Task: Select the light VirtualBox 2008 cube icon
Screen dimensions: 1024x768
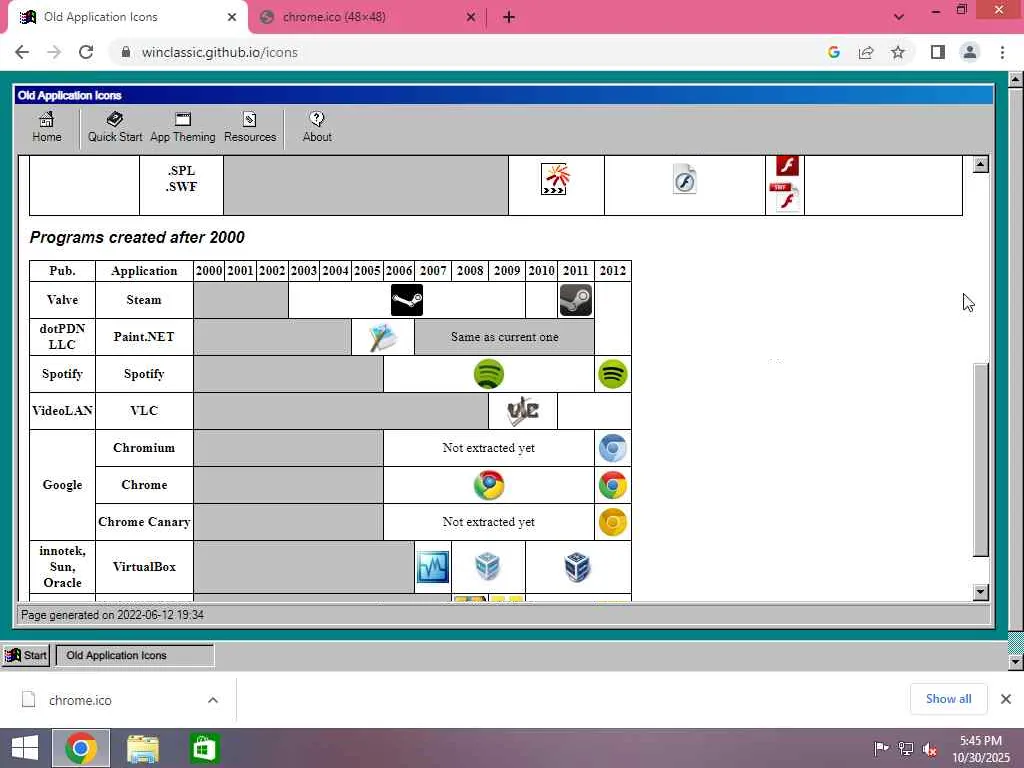Action: point(488,566)
